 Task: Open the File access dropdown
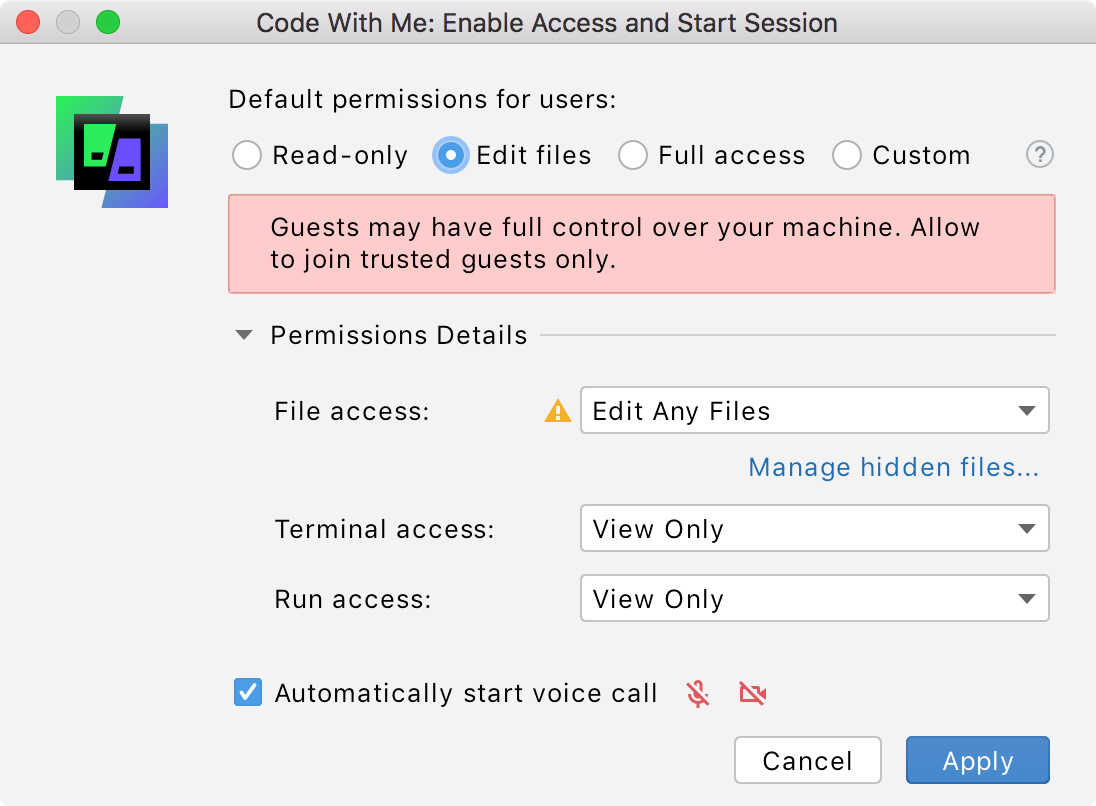(x=814, y=410)
